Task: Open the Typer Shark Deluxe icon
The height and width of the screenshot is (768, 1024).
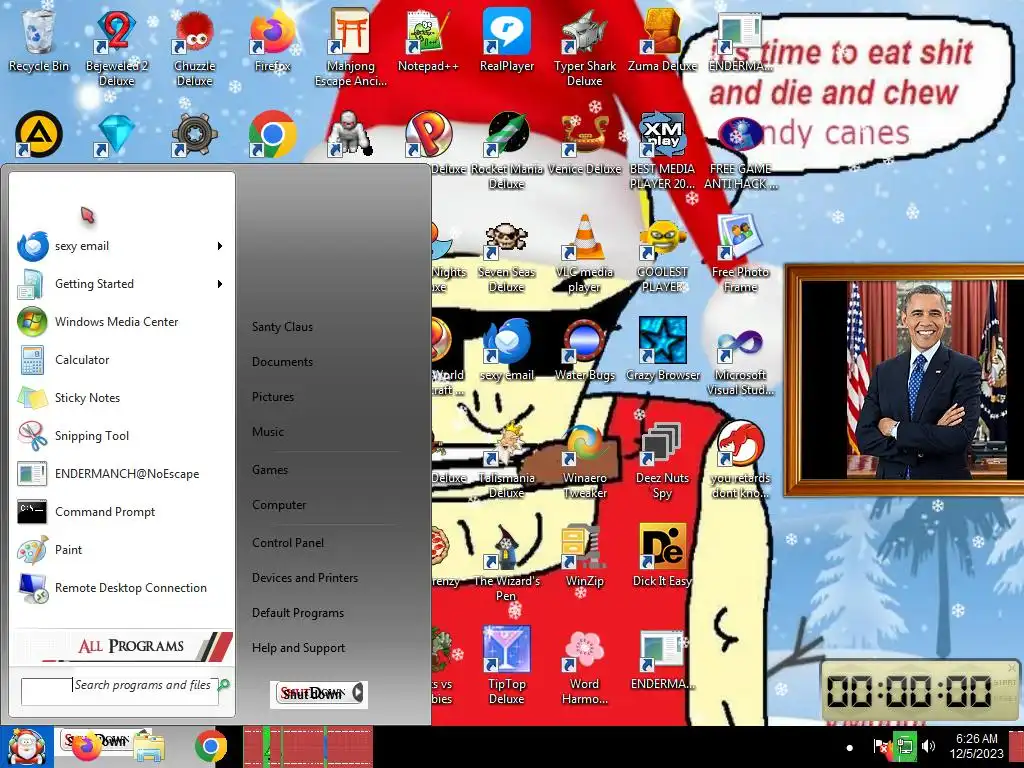Action: click(x=584, y=47)
